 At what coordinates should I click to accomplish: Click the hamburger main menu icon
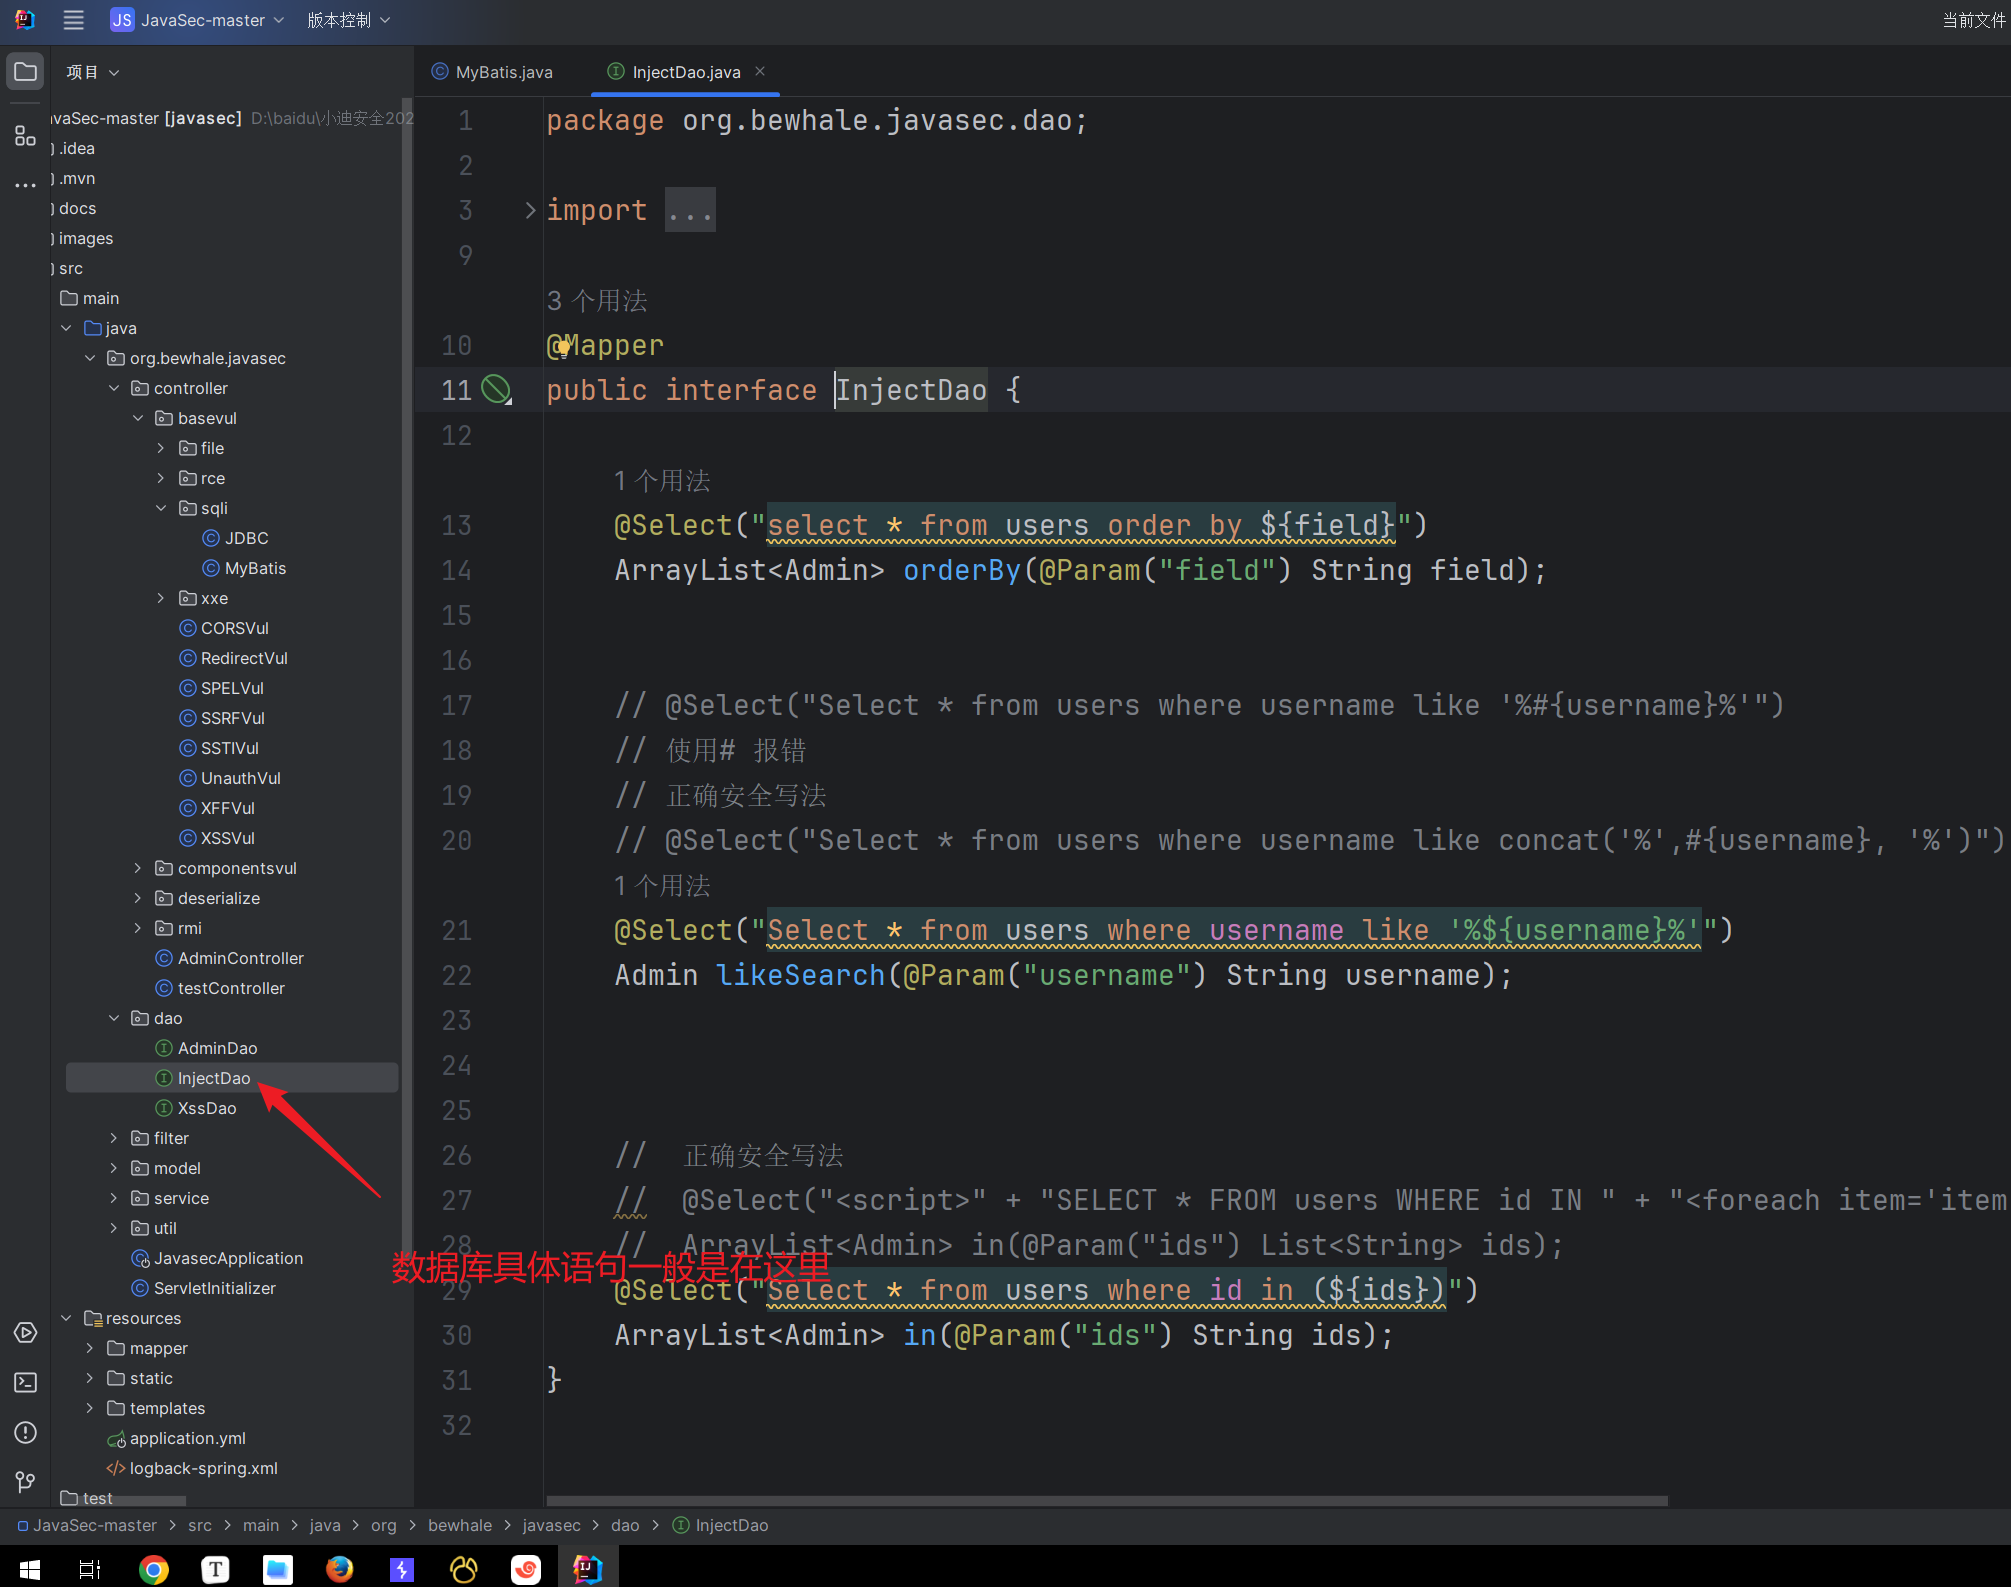(73, 20)
